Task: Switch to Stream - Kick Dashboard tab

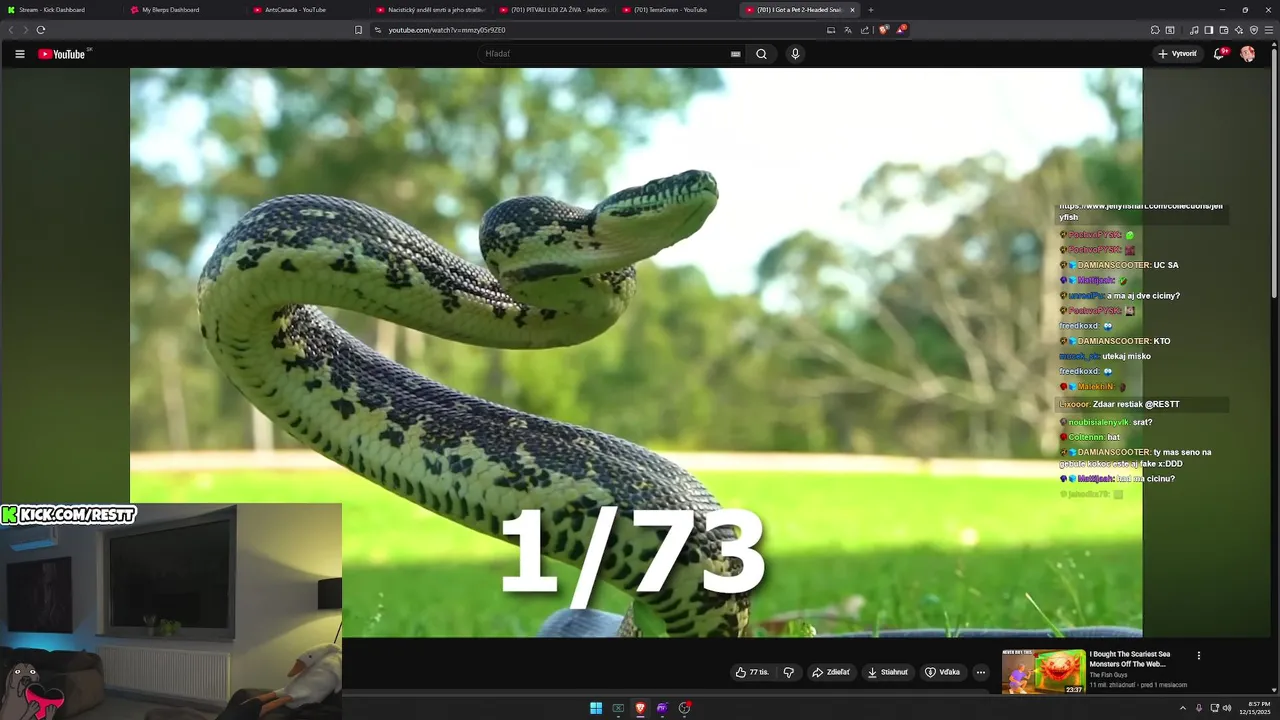Action: coord(58,10)
